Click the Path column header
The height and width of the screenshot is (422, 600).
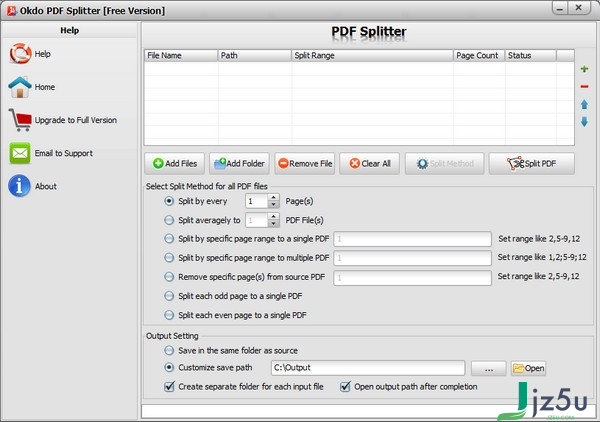point(254,55)
